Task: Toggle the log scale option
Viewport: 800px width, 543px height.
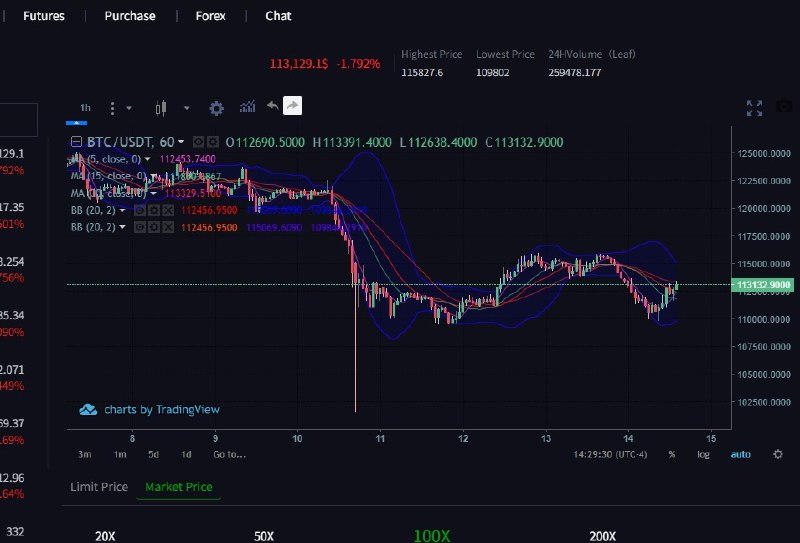Action: pos(704,454)
